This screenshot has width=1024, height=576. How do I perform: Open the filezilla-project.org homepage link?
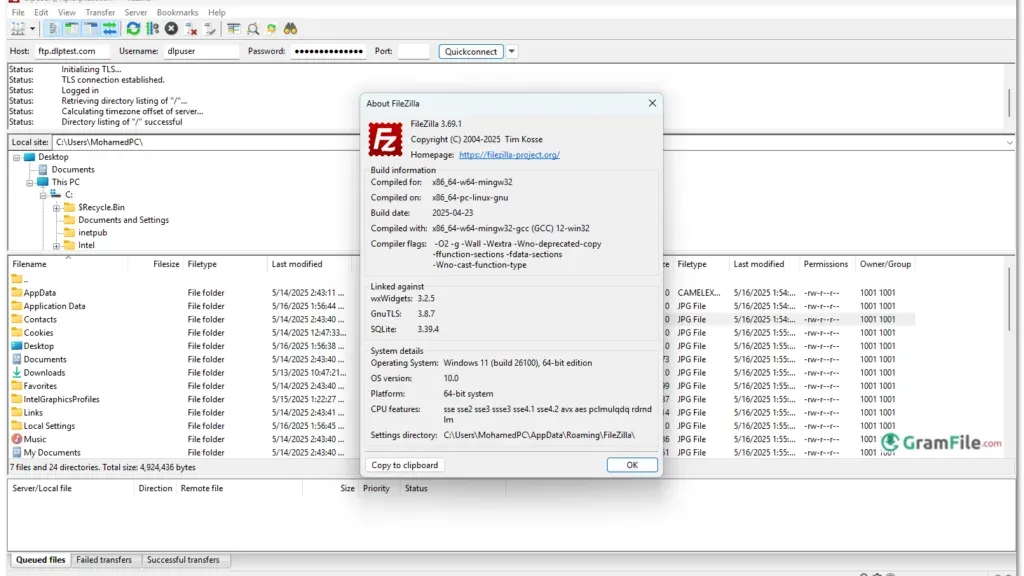tap(509, 155)
